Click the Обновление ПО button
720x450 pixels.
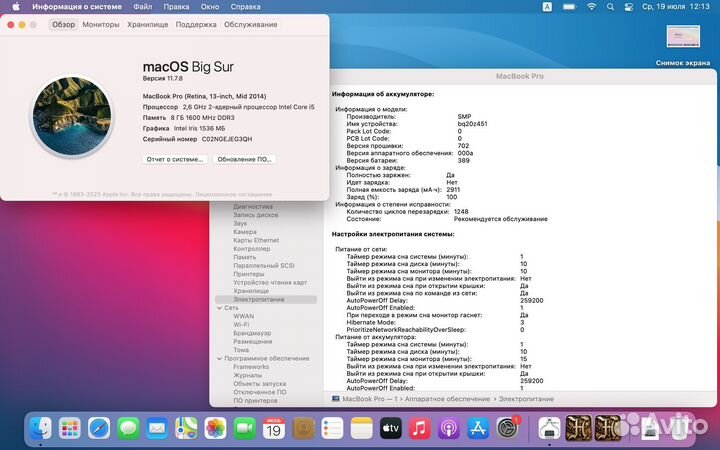pos(244,159)
